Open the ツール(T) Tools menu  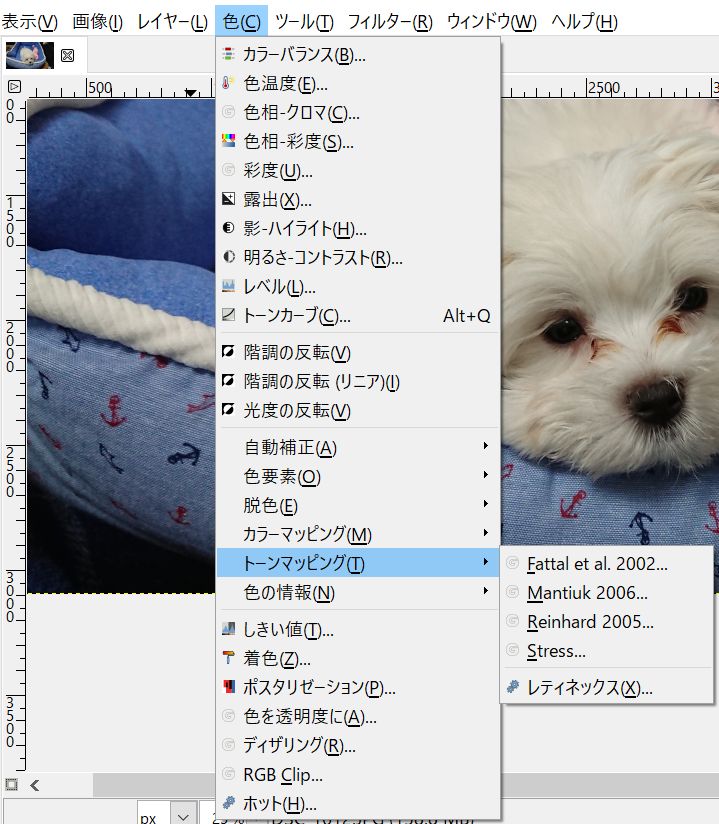(x=304, y=22)
